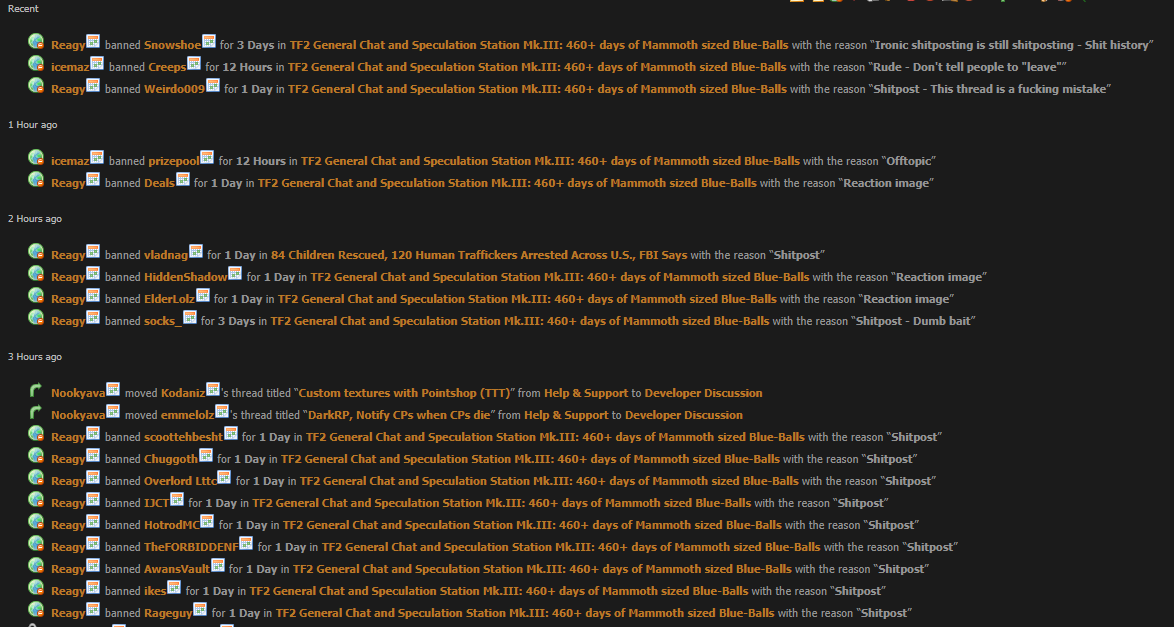Open the emmelolz username link
Image resolution: width=1174 pixels, height=627 pixels.
point(188,415)
